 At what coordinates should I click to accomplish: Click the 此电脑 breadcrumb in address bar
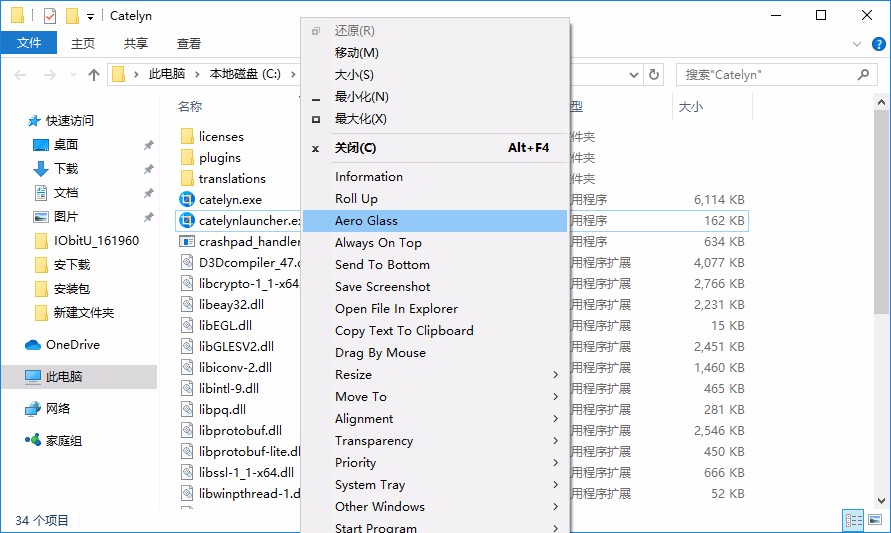coord(167,74)
